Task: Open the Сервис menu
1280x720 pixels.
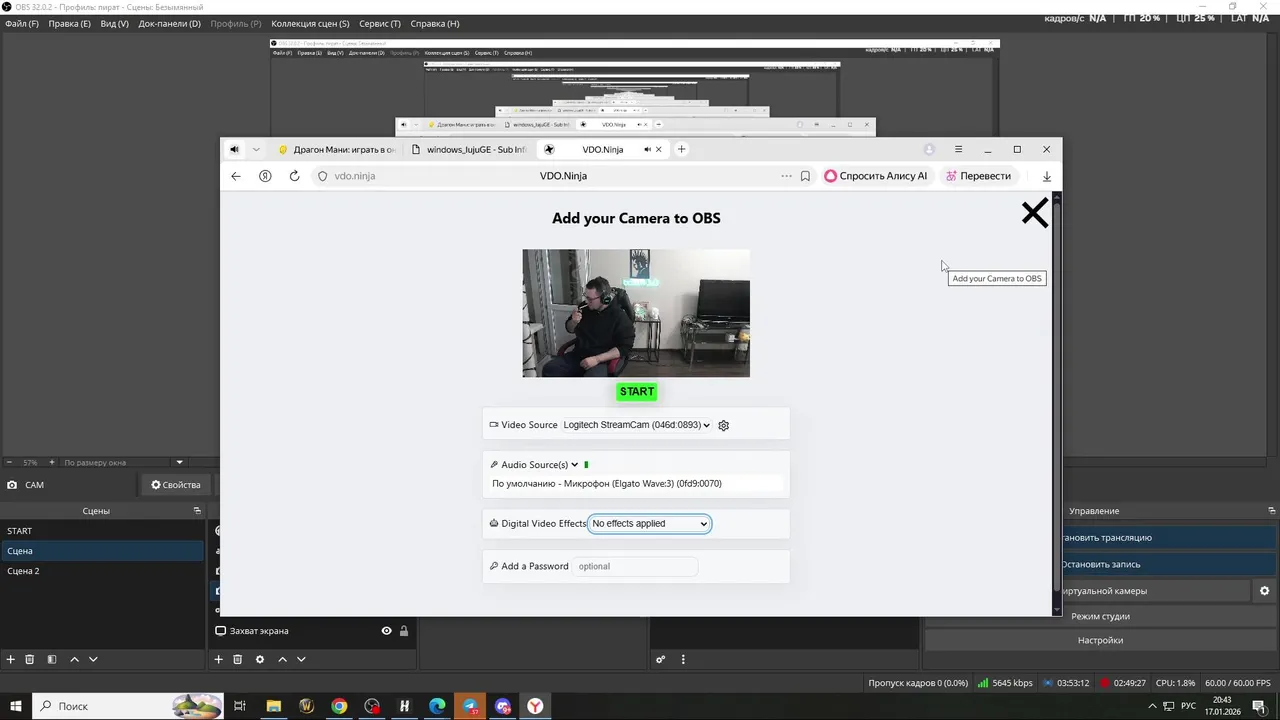Action: coord(379,23)
